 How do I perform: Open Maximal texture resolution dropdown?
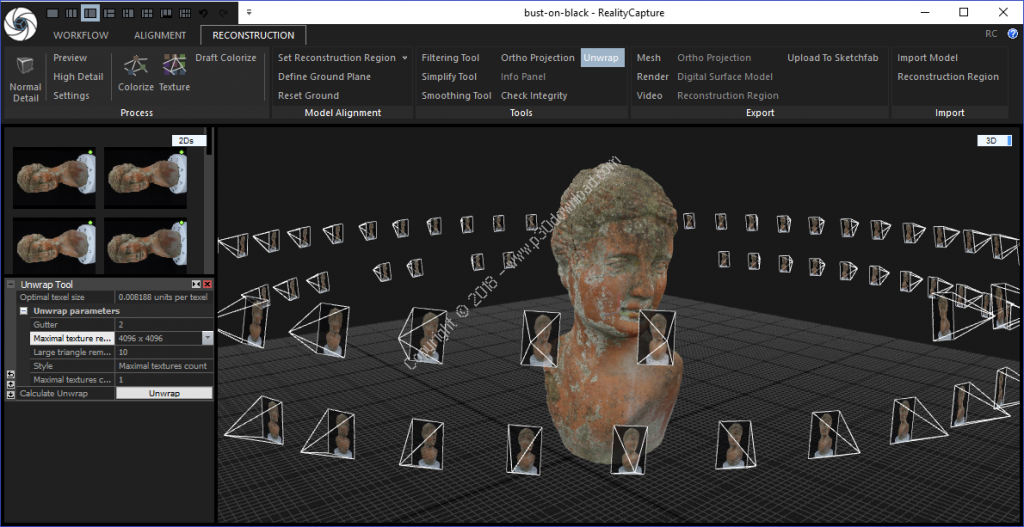coord(207,338)
